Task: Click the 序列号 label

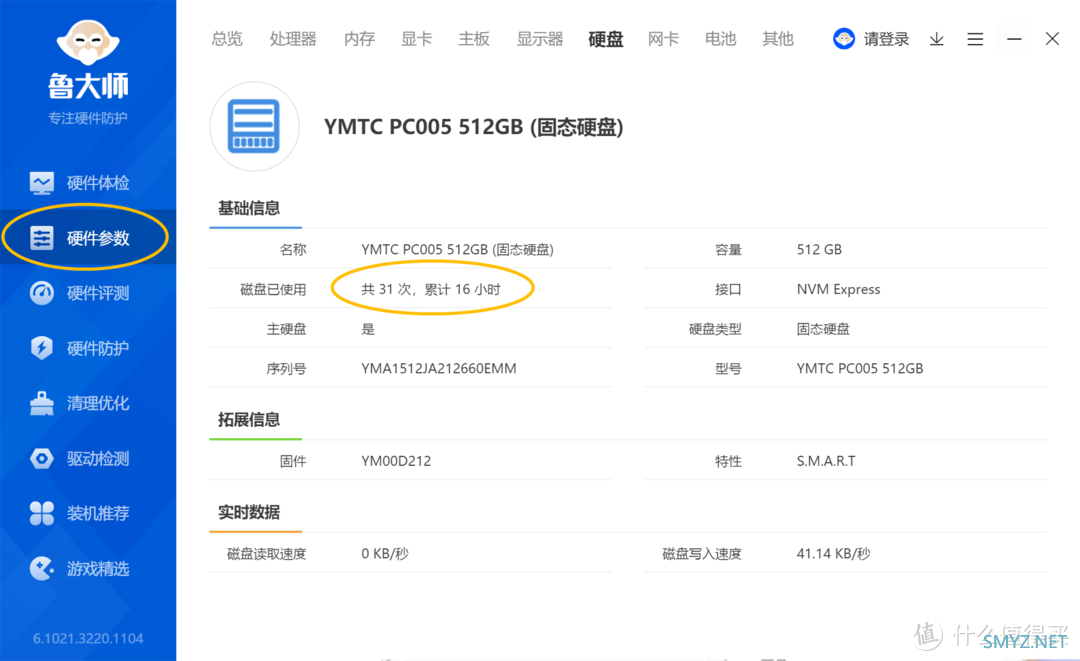Action: (x=286, y=369)
